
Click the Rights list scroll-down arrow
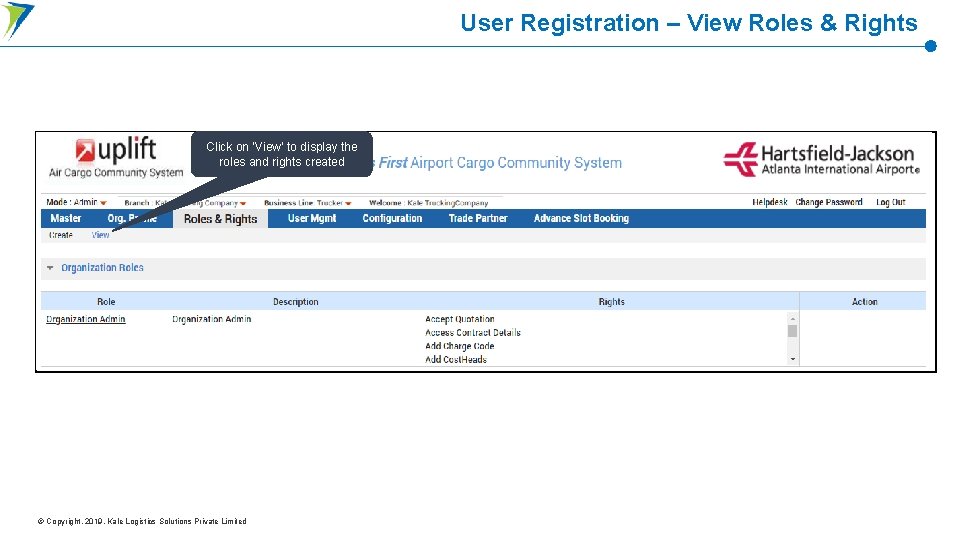pos(792,359)
